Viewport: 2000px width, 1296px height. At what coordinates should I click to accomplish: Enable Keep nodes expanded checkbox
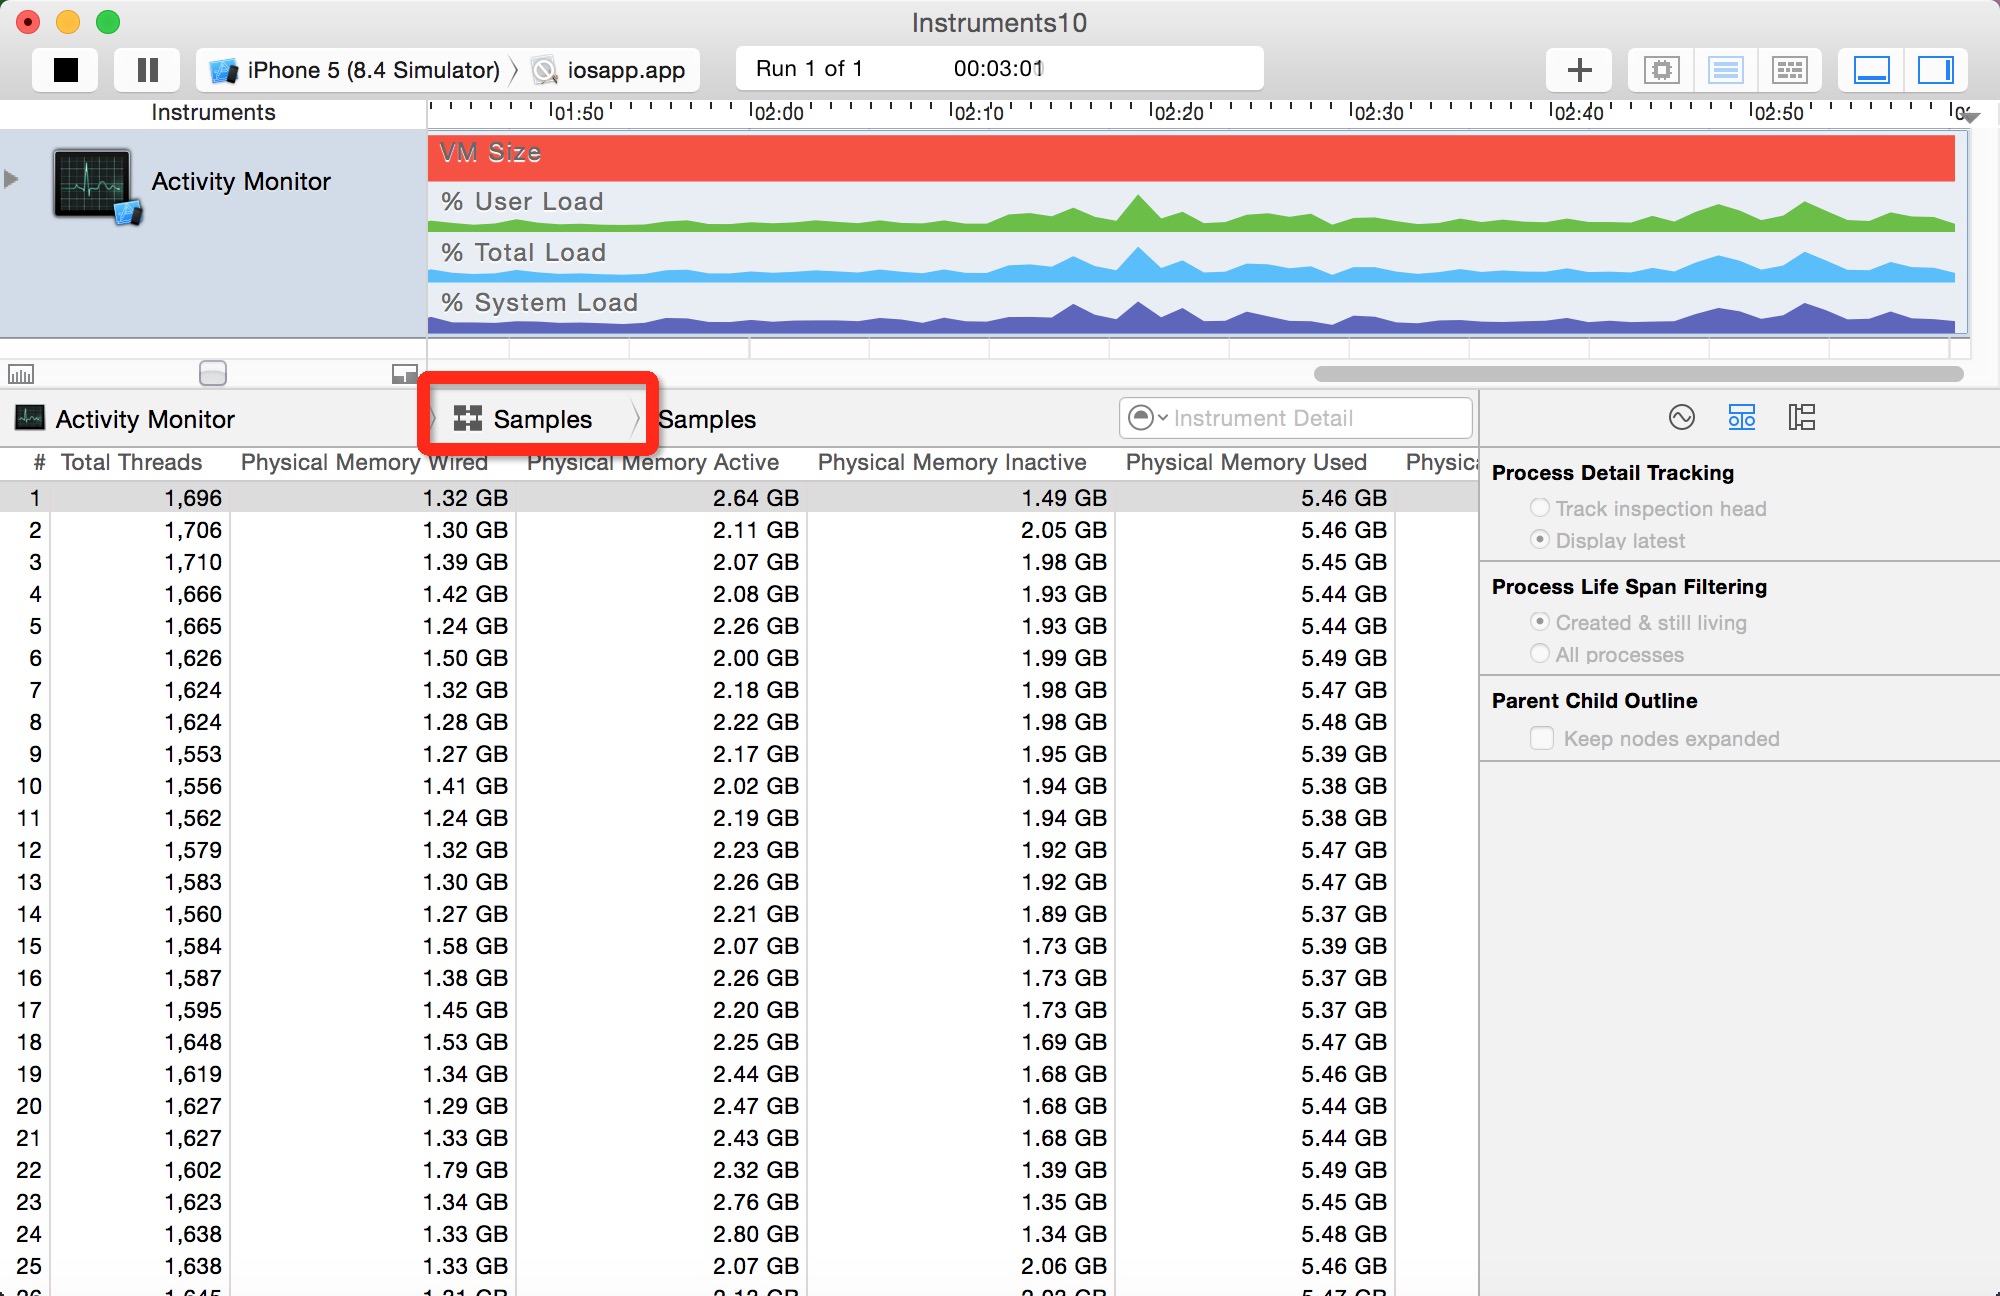1542,738
